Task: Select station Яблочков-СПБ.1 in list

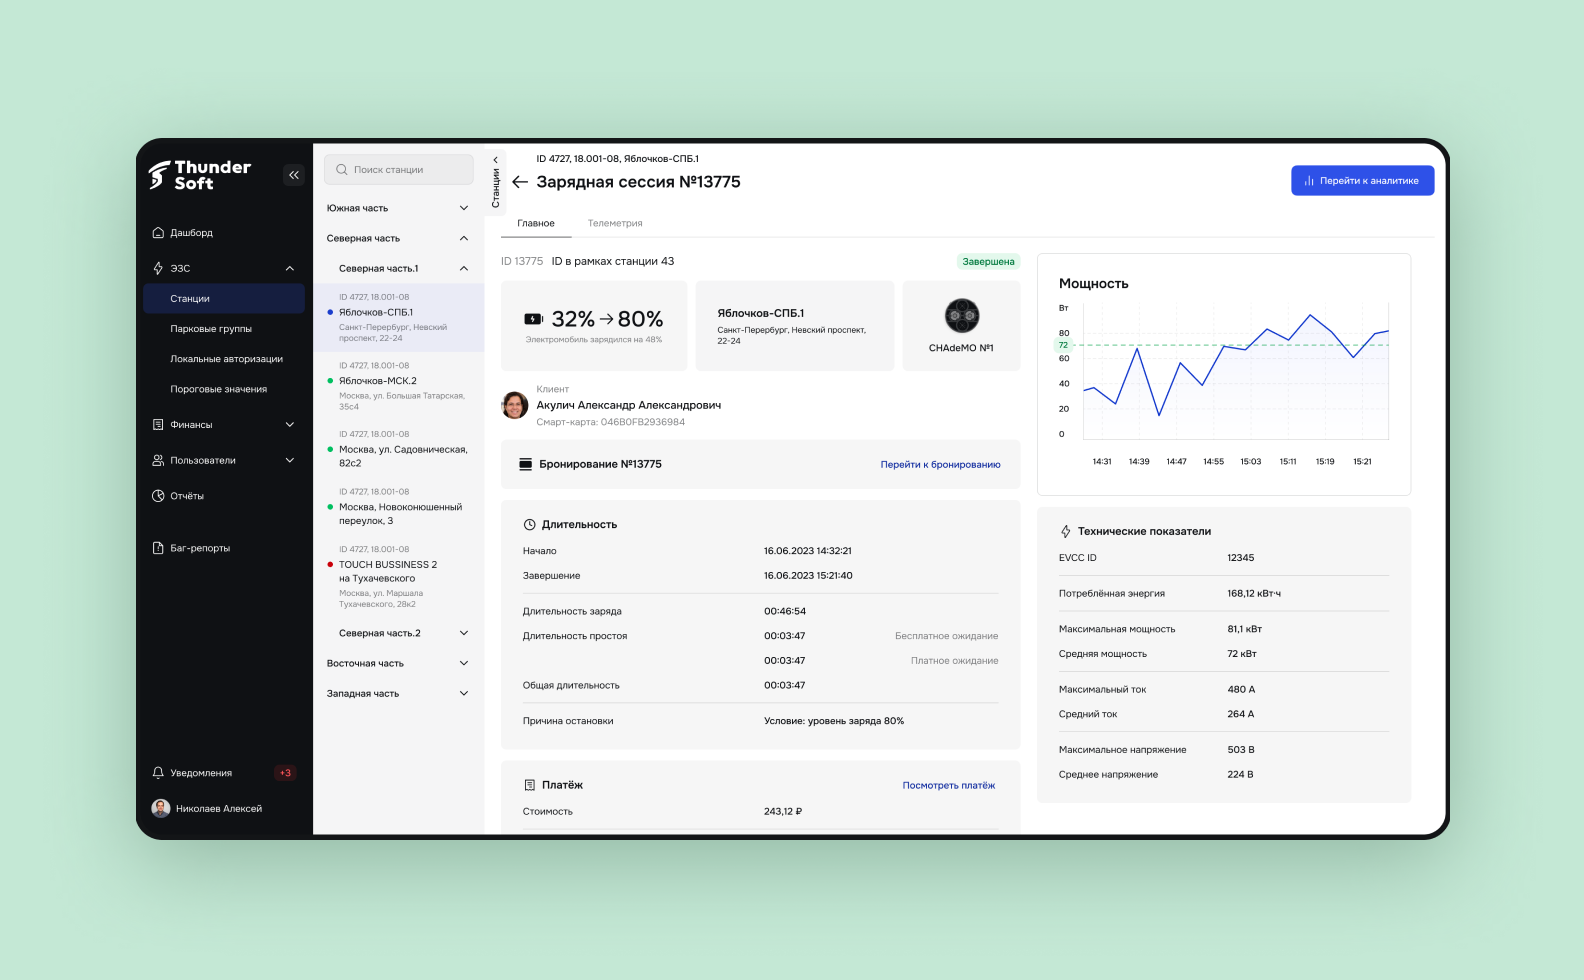Action: [x=399, y=318]
